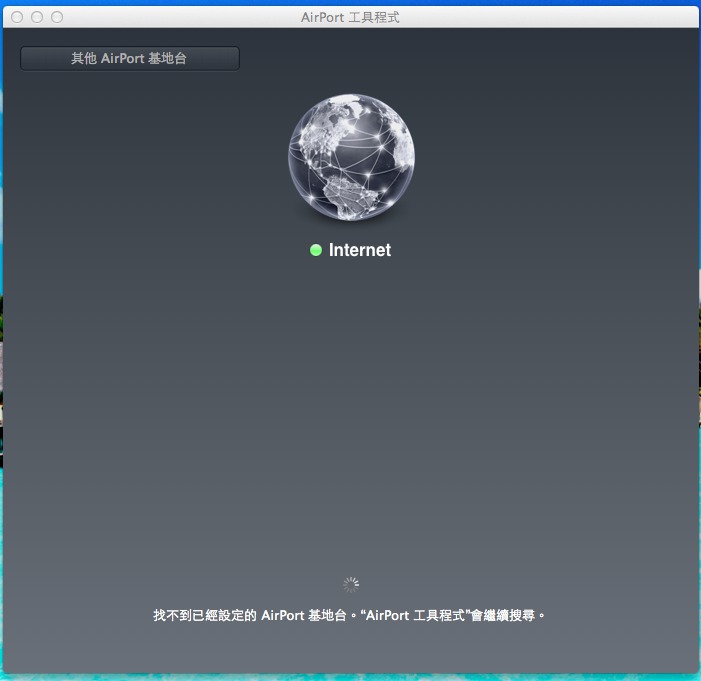Click the Internet label text
701x681 pixels.
(360, 250)
